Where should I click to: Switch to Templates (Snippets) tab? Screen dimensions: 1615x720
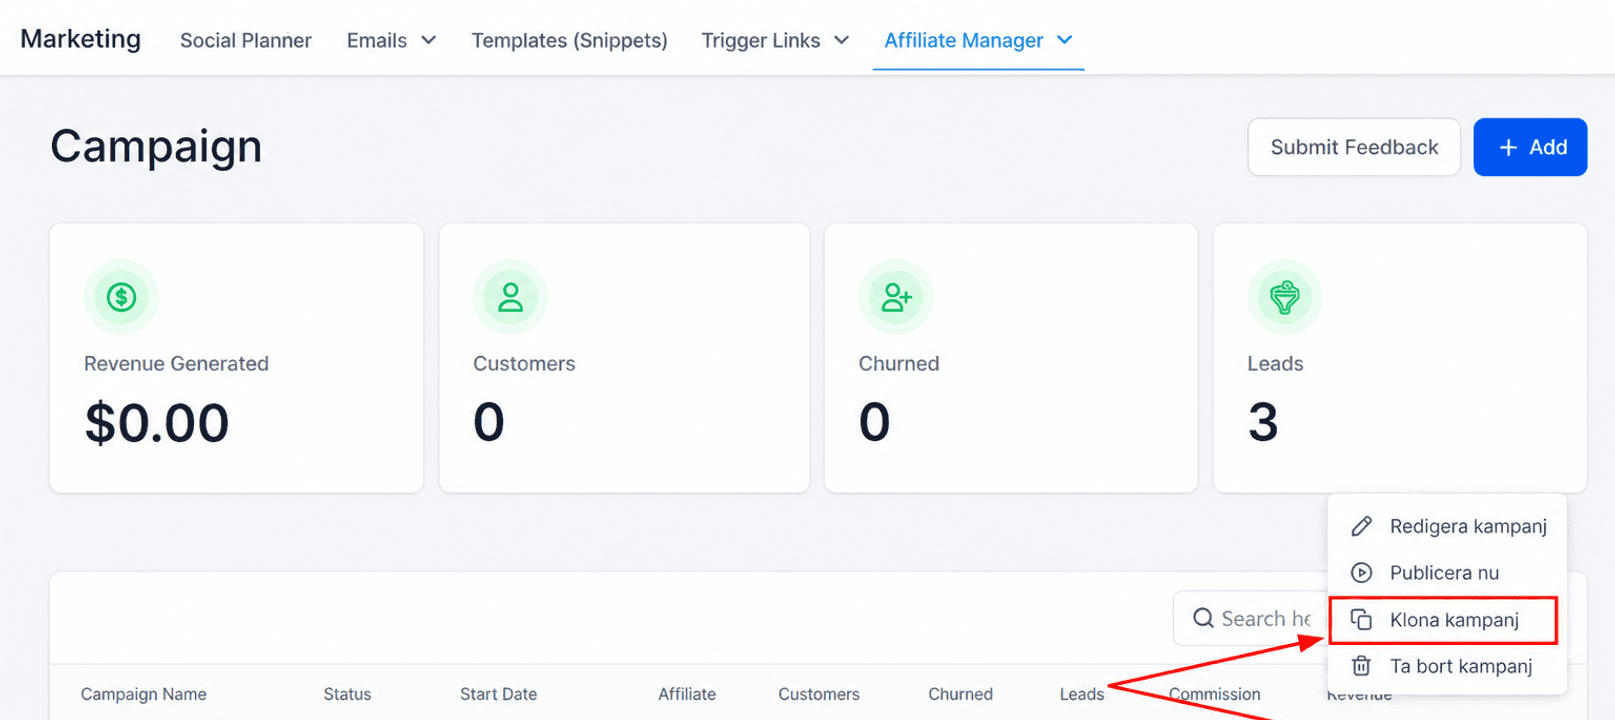pyautogui.click(x=569, y=40)
